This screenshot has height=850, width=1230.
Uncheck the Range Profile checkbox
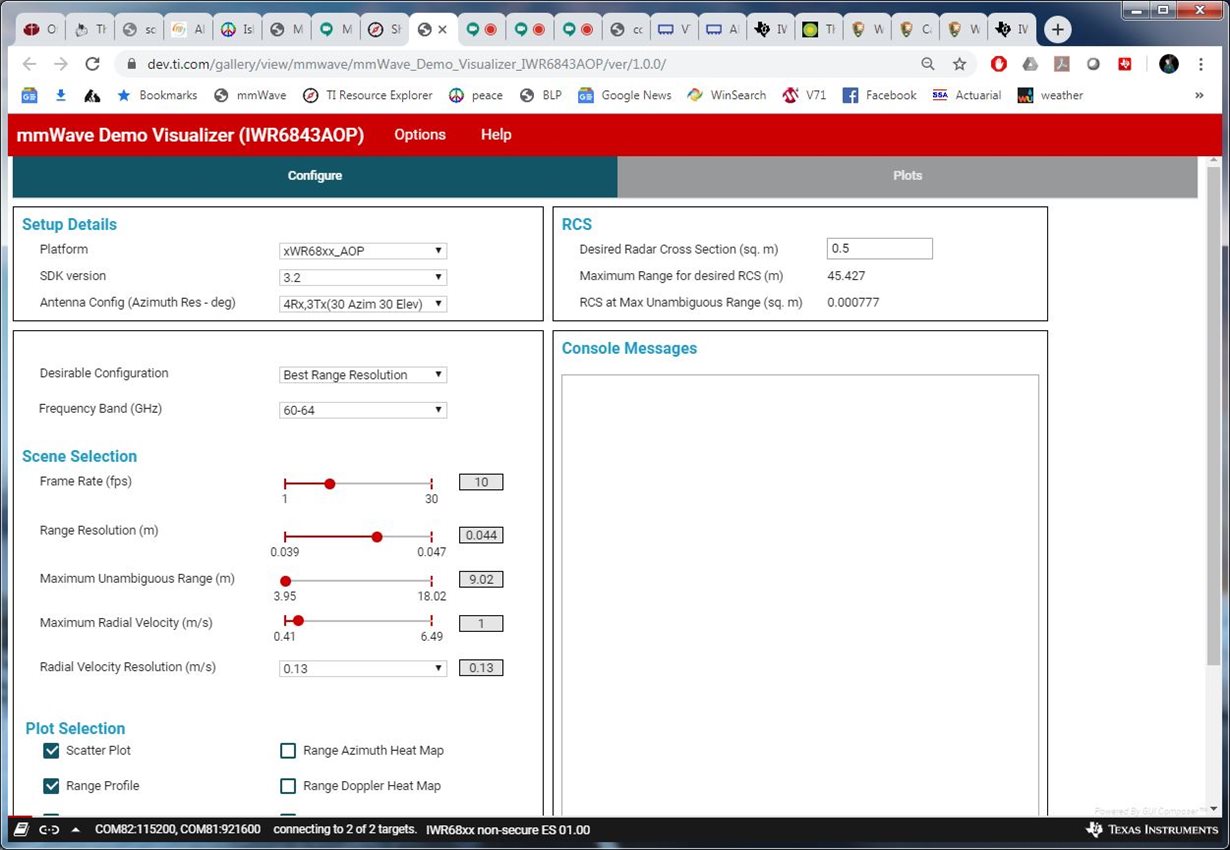point(51,785)
